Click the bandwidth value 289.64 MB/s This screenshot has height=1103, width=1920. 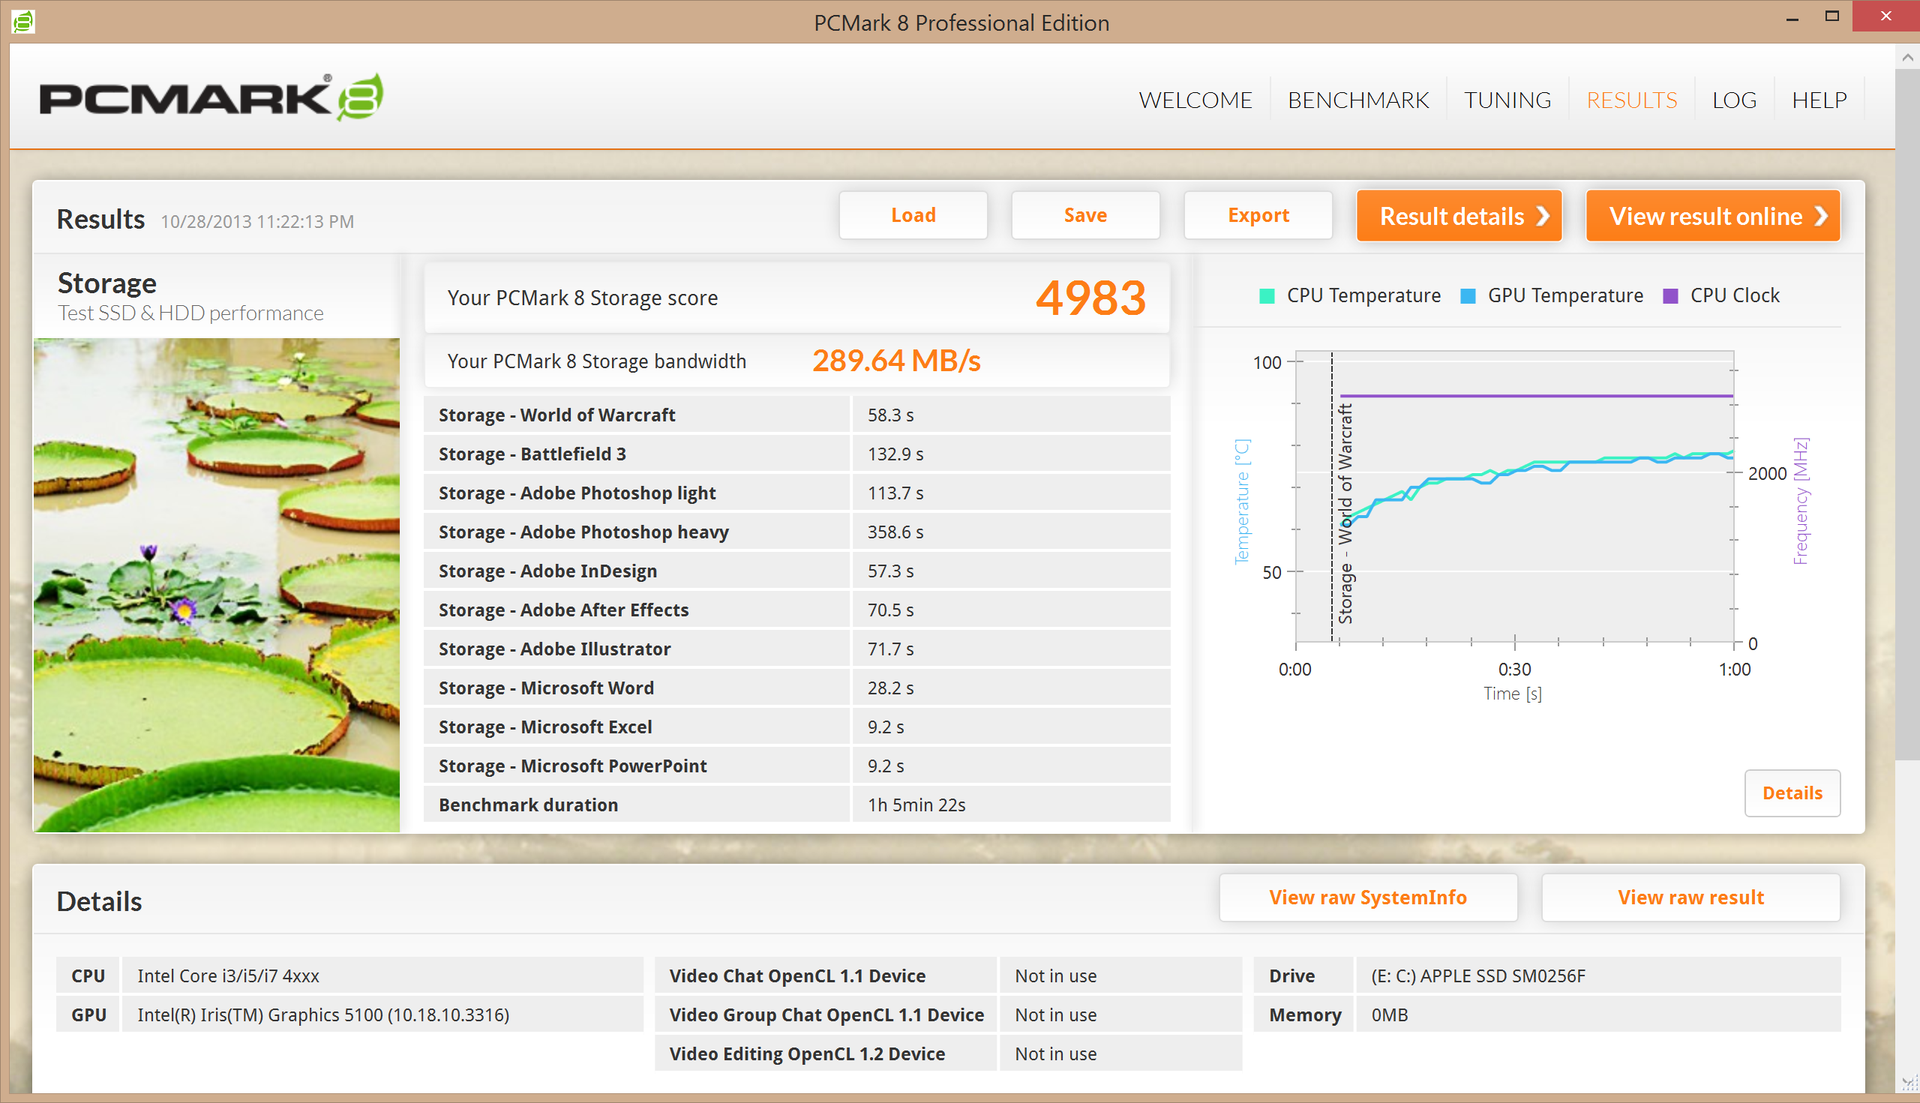896,361
